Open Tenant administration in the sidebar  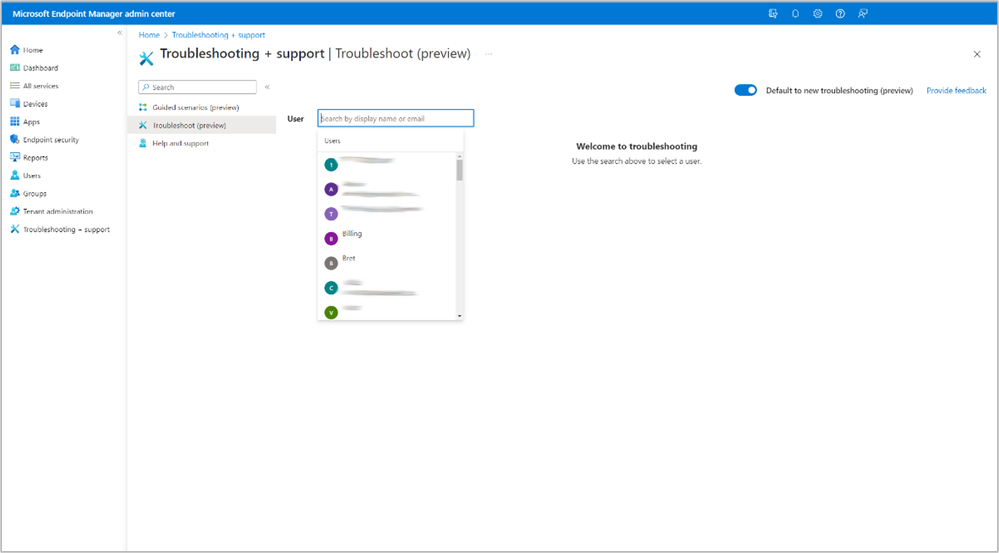51,211
